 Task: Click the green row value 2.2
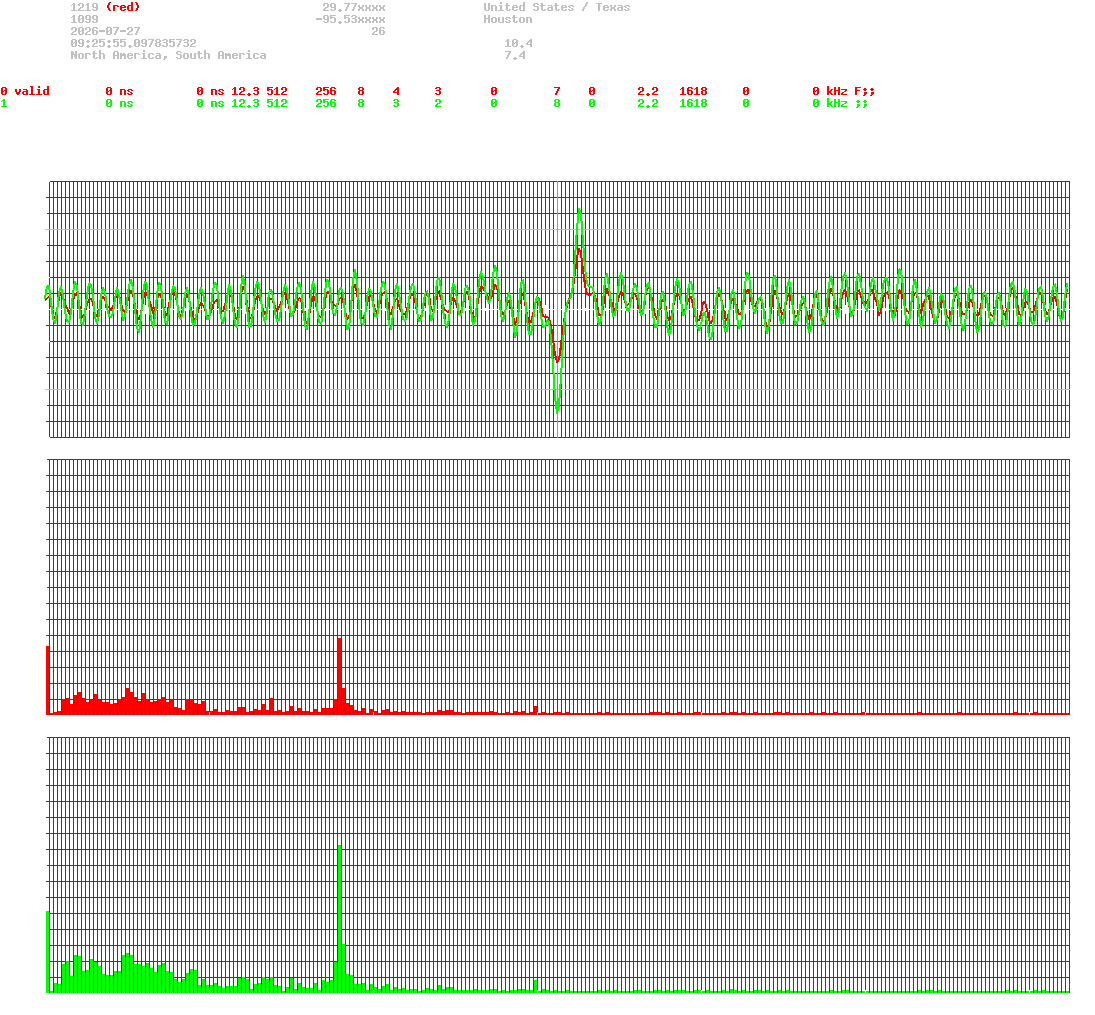tap(647, 103)
